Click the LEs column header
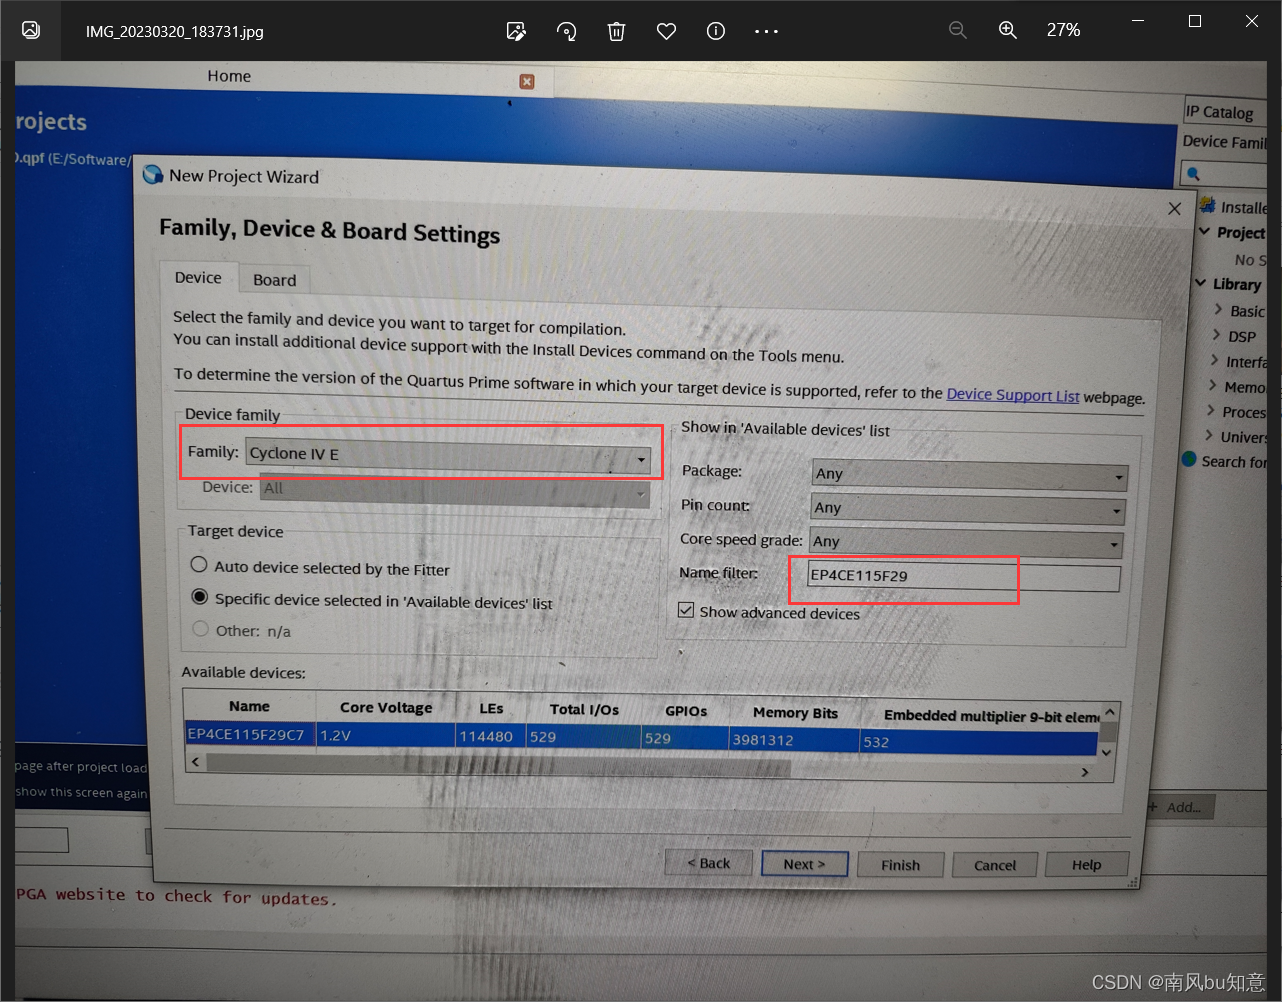The height and width of the screenshot is (1002, 1282). pyautogui.click(x=491, y=708)
